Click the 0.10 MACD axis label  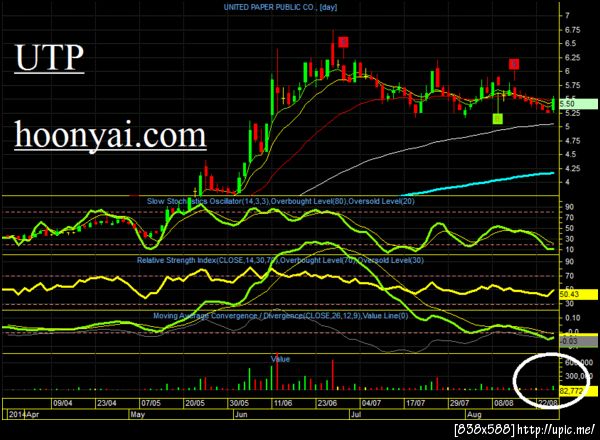(572, 318)
